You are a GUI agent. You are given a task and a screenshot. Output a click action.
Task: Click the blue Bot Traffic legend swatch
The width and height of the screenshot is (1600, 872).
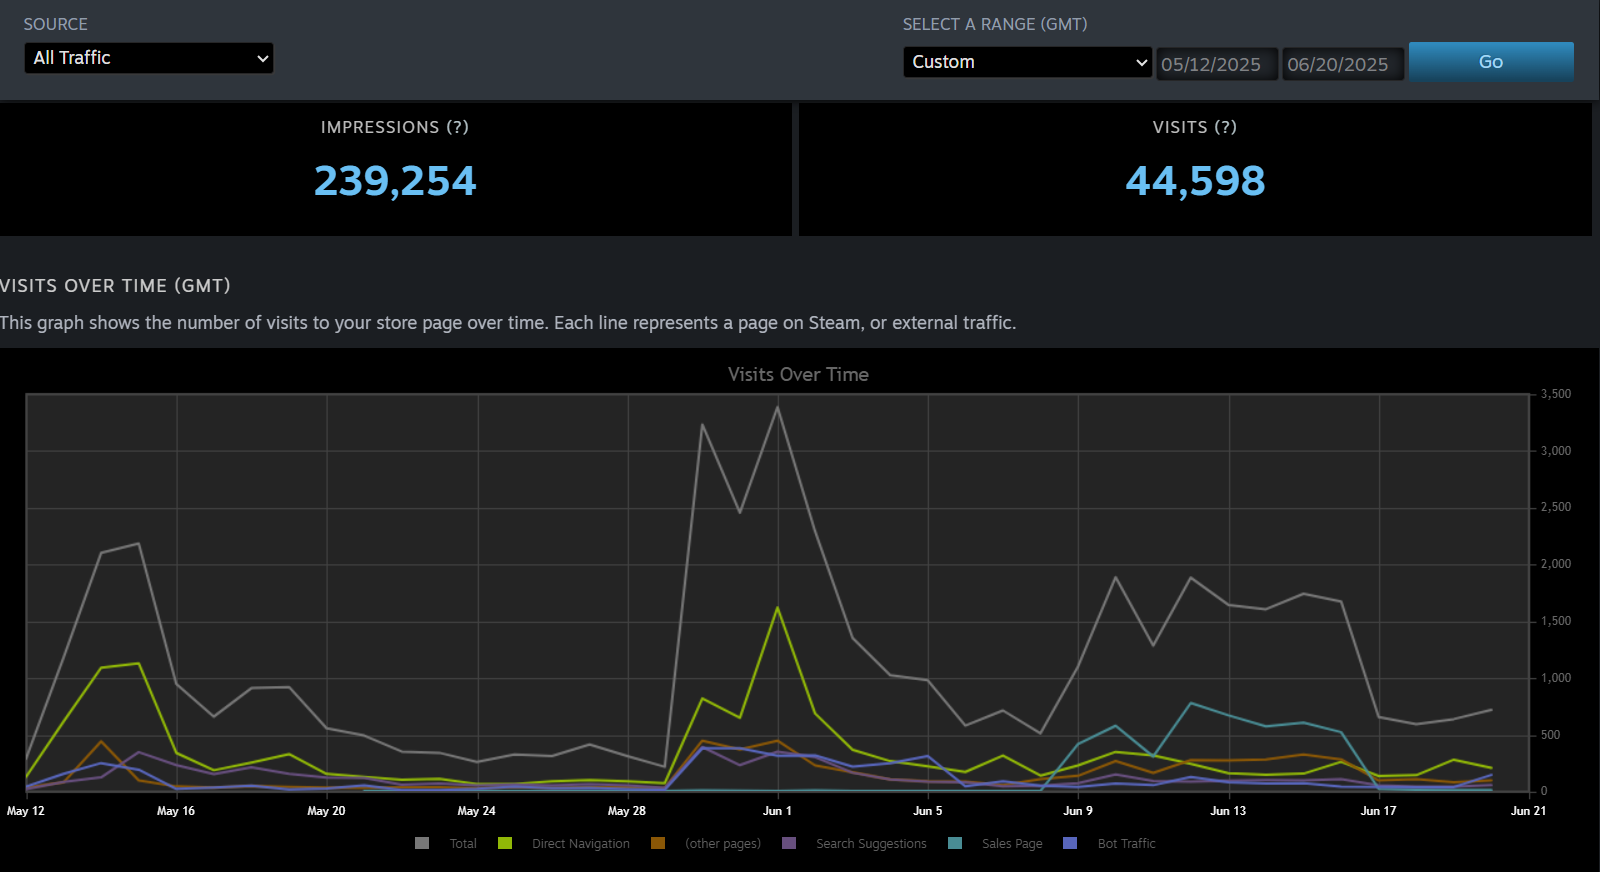tap(1070, 843)
